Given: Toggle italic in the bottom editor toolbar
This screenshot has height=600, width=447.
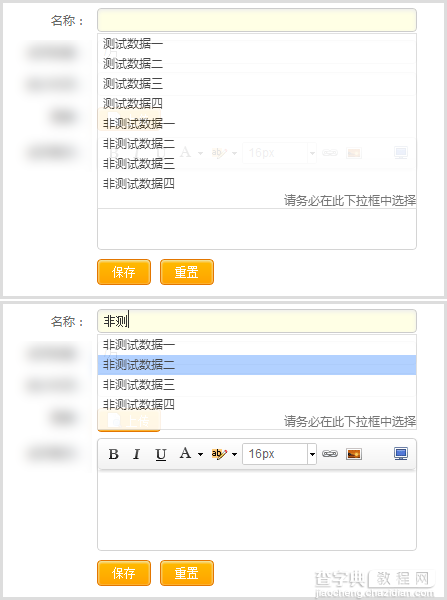Looking at the screenshot, I should [x=136, y=454].
